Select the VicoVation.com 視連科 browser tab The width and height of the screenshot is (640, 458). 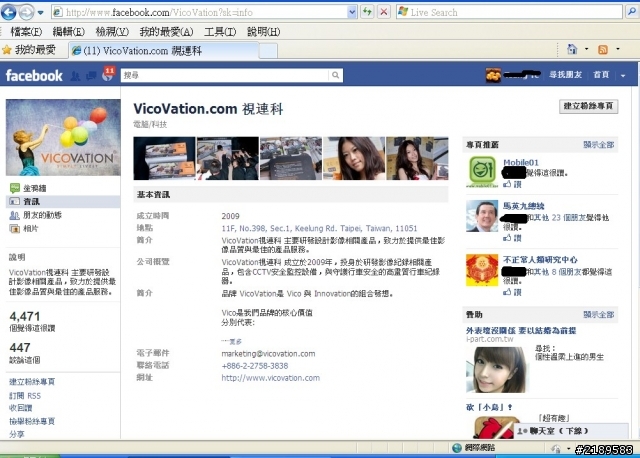point(163,51)
